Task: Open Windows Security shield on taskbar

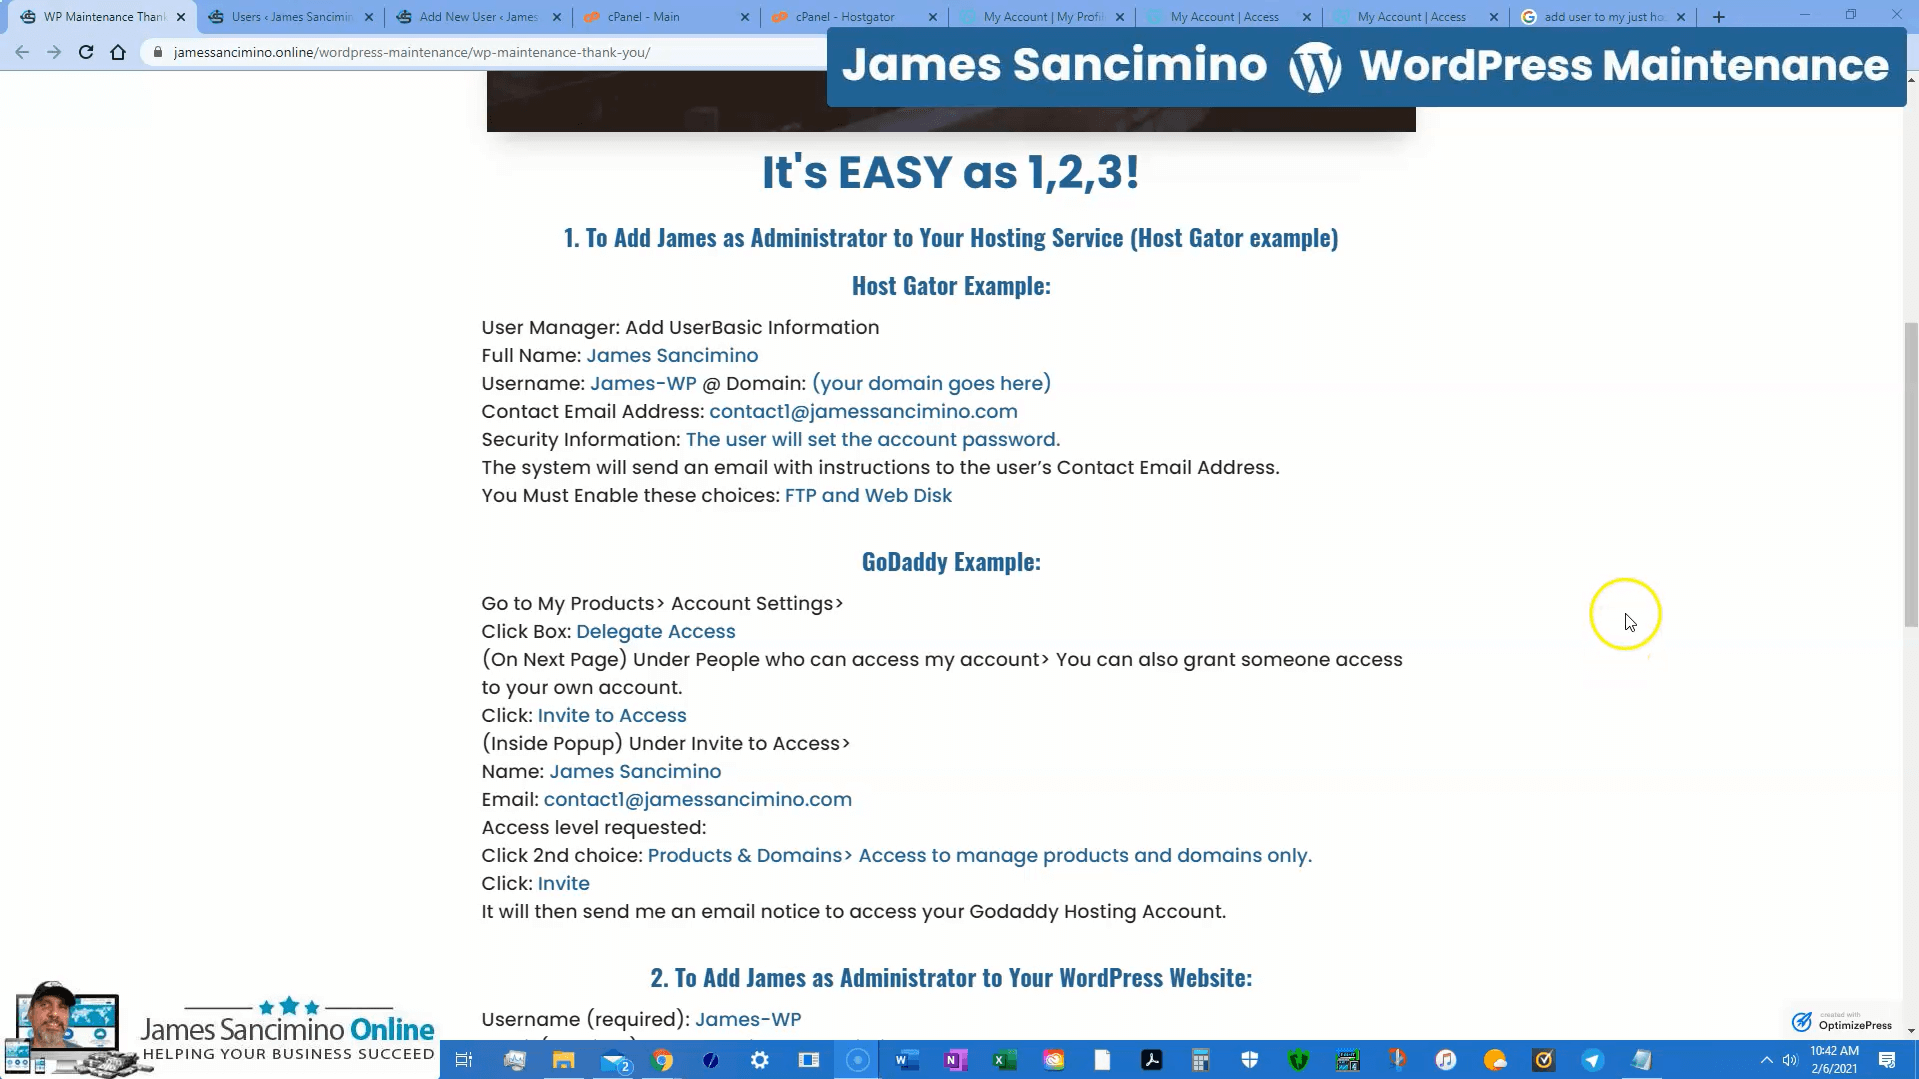Action: (1250, 1060)
